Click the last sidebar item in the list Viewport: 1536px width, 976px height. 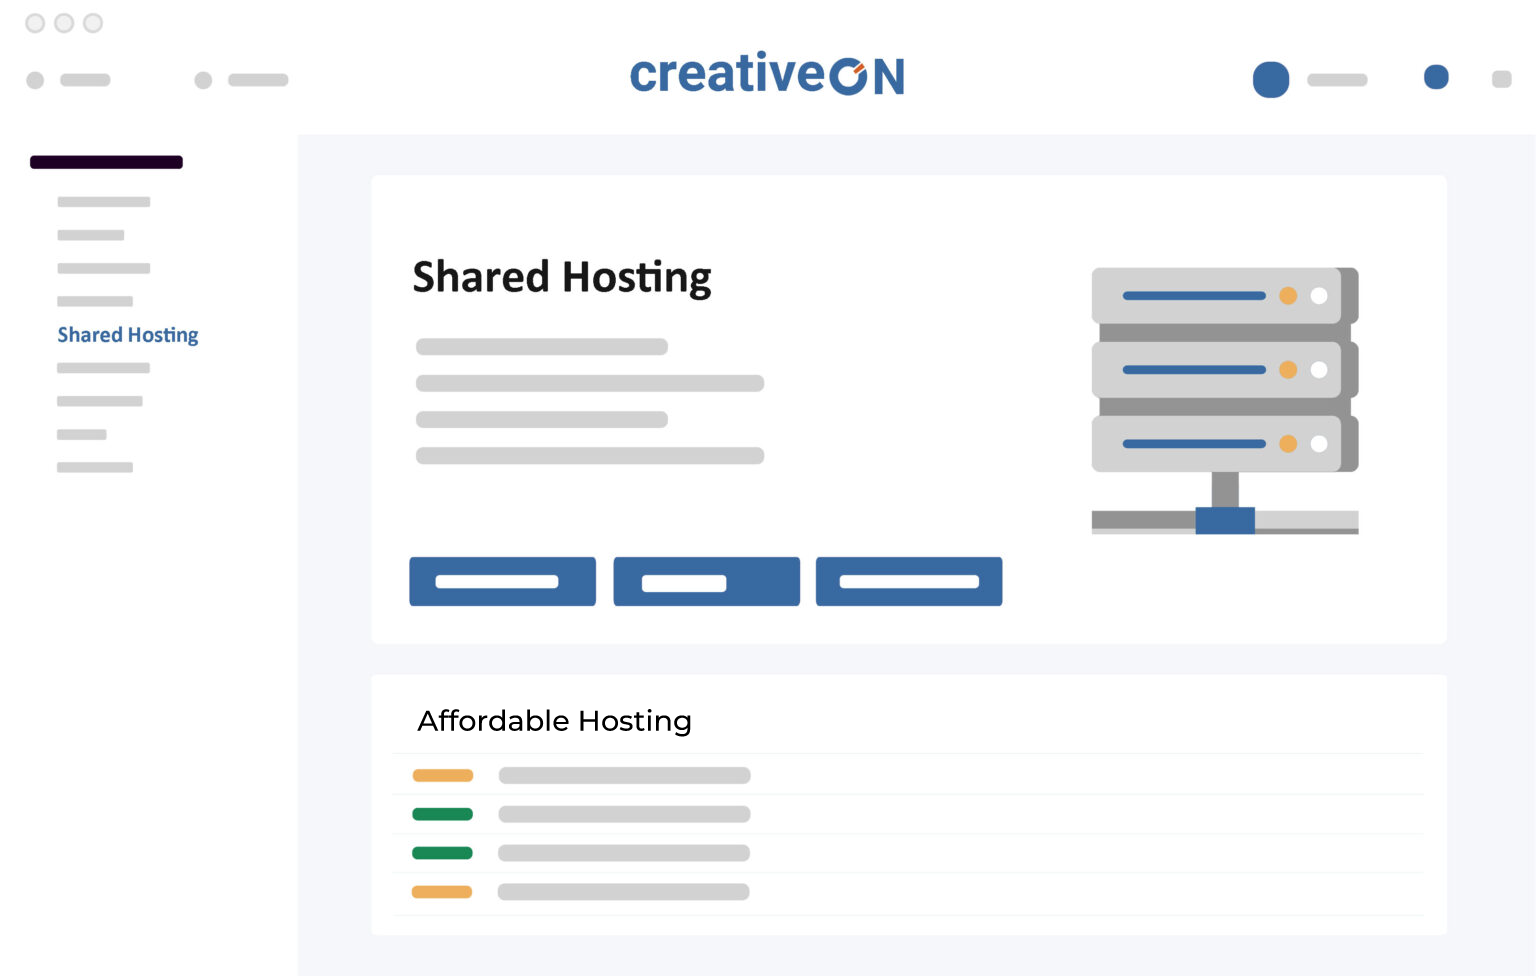coord(95,467)
